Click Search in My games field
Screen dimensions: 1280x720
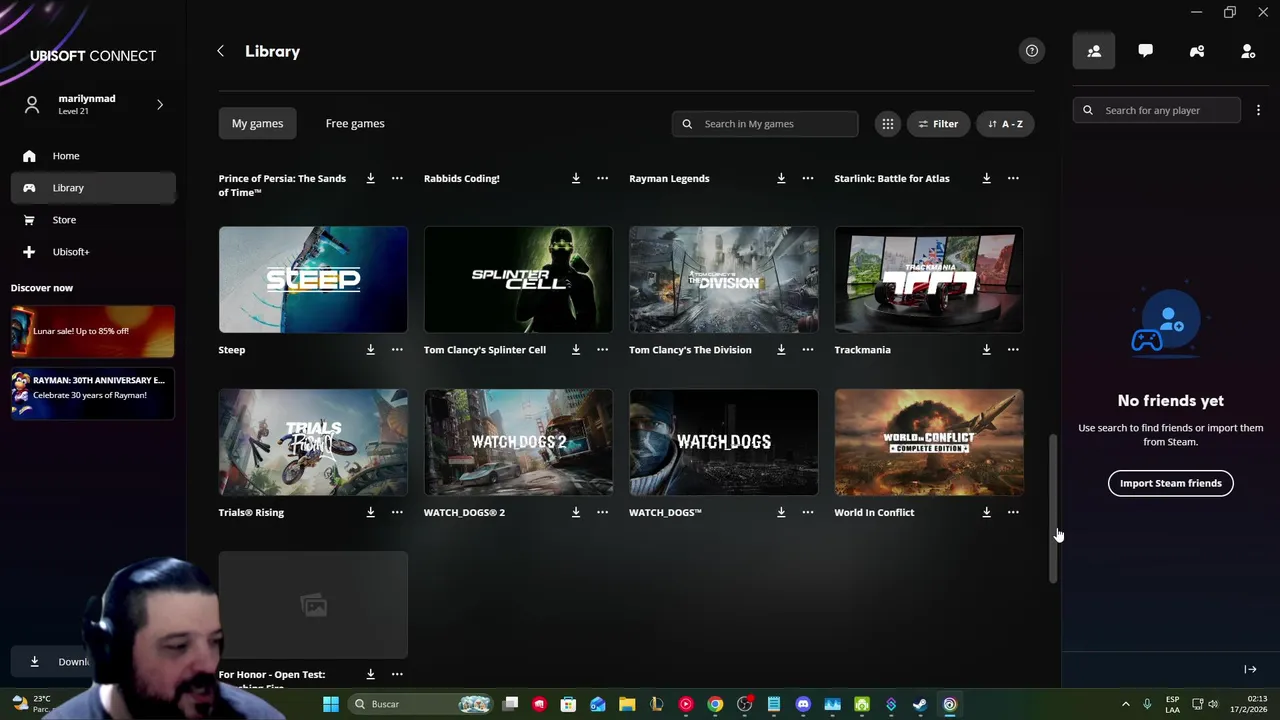[765, 124]
